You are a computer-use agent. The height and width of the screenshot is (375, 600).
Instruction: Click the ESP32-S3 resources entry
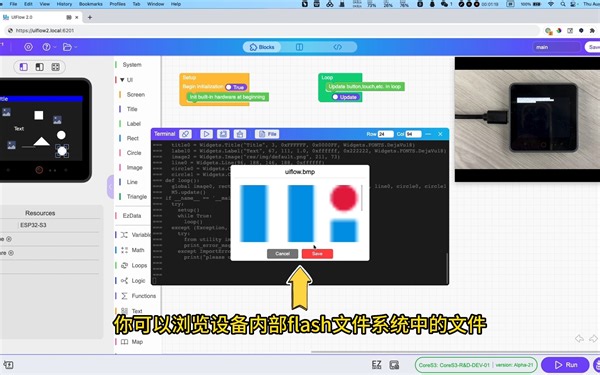tap(33, 225)
